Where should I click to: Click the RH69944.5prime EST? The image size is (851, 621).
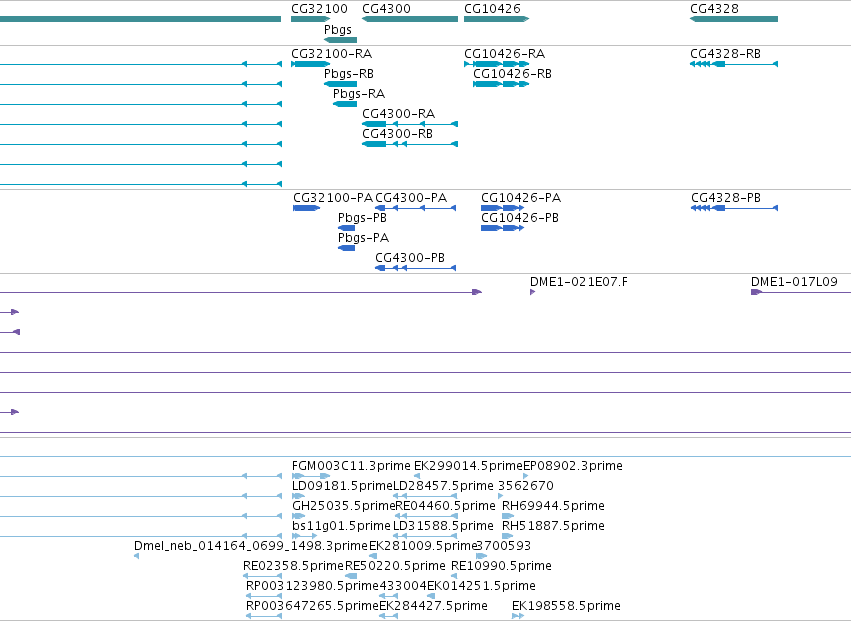[508, 516]
